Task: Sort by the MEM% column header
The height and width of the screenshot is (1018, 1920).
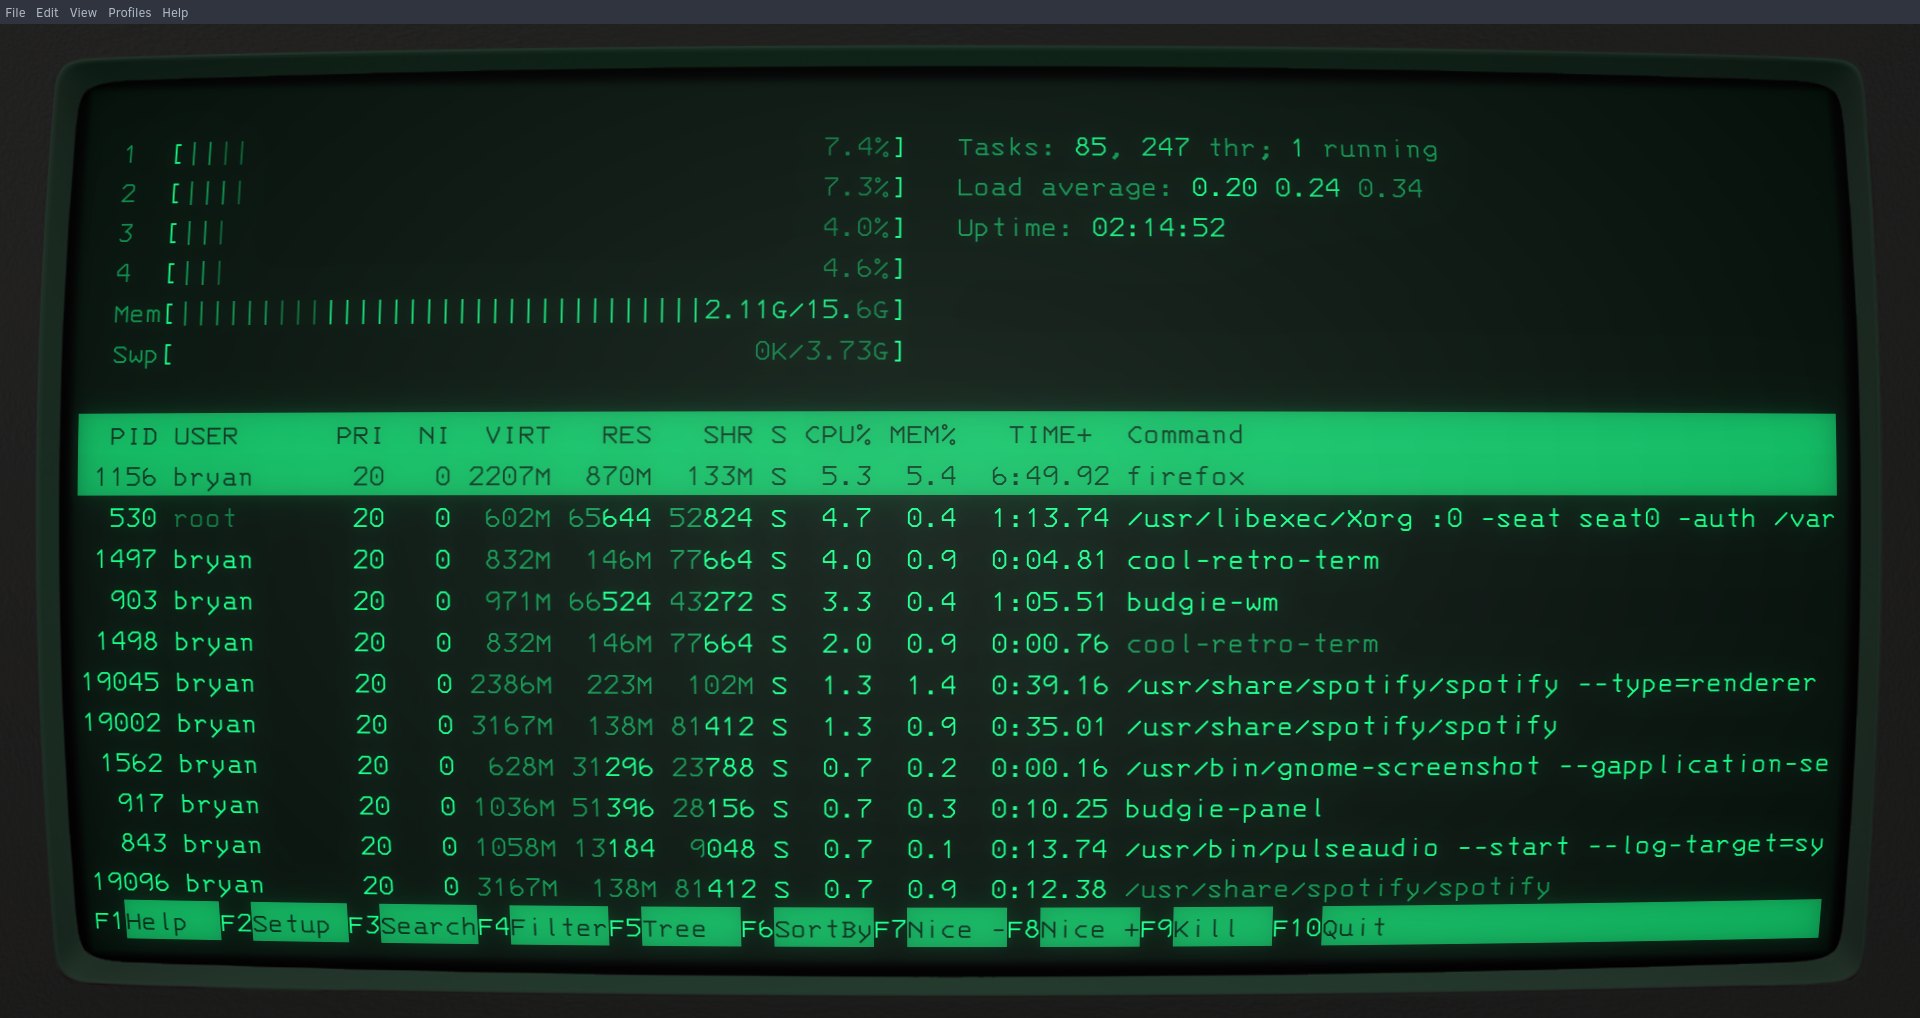Action: (x=923, y=435)
